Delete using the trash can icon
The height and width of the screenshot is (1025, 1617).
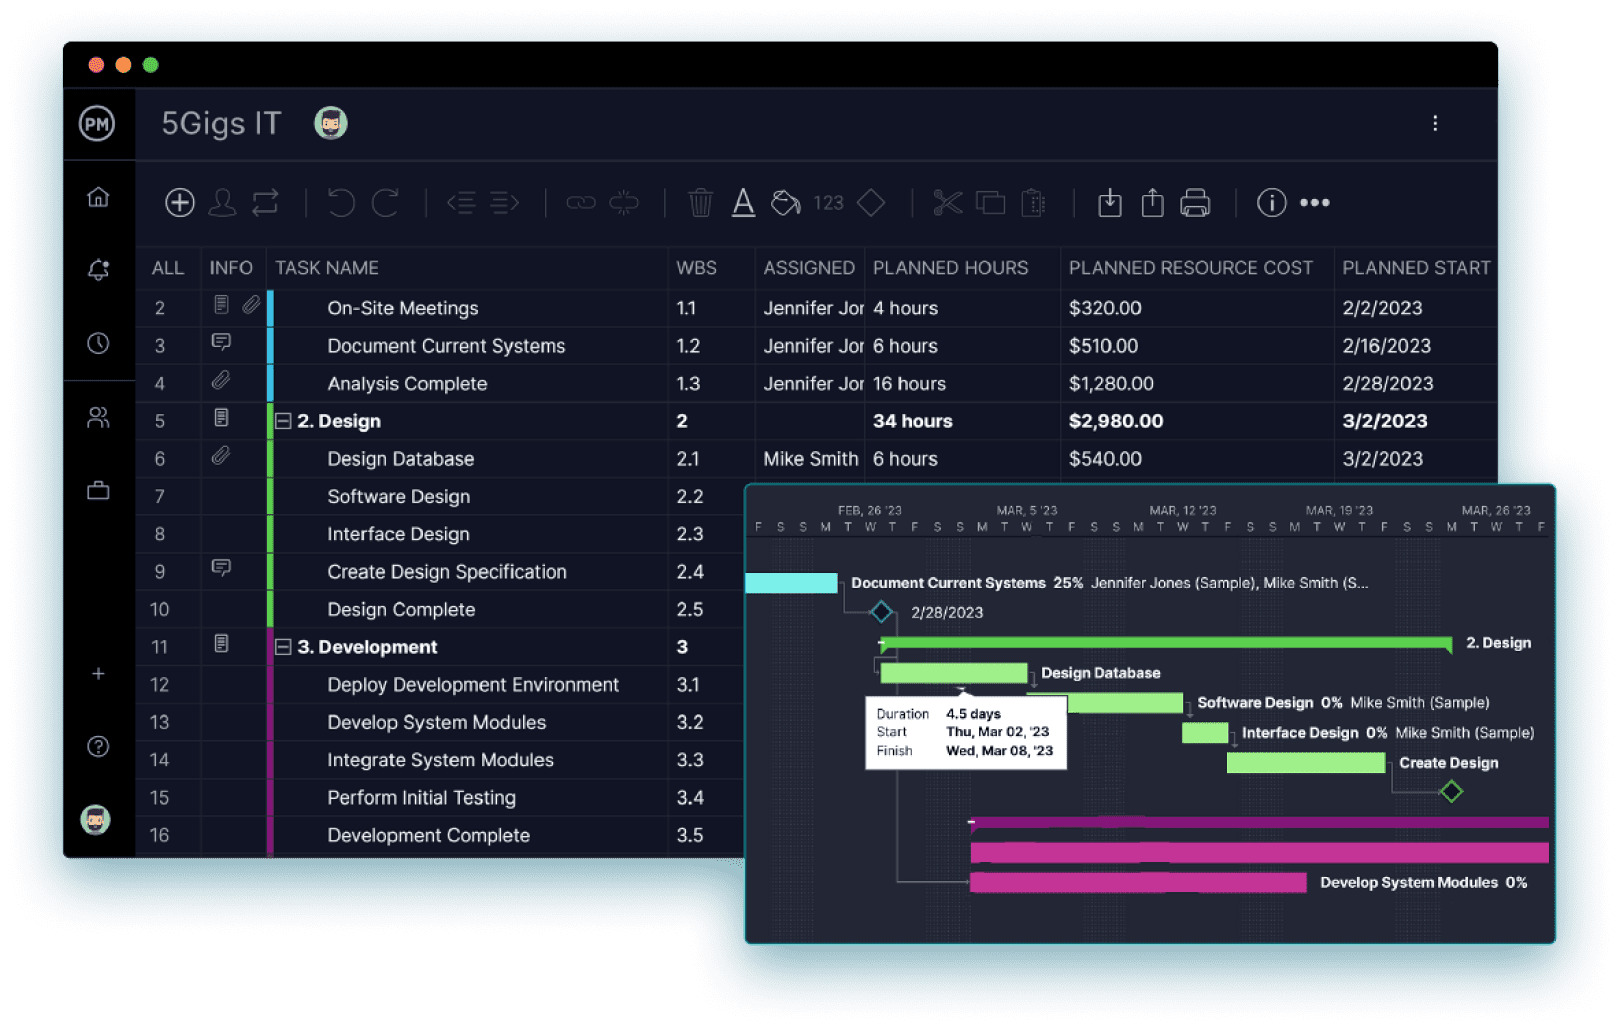[700, 203]
